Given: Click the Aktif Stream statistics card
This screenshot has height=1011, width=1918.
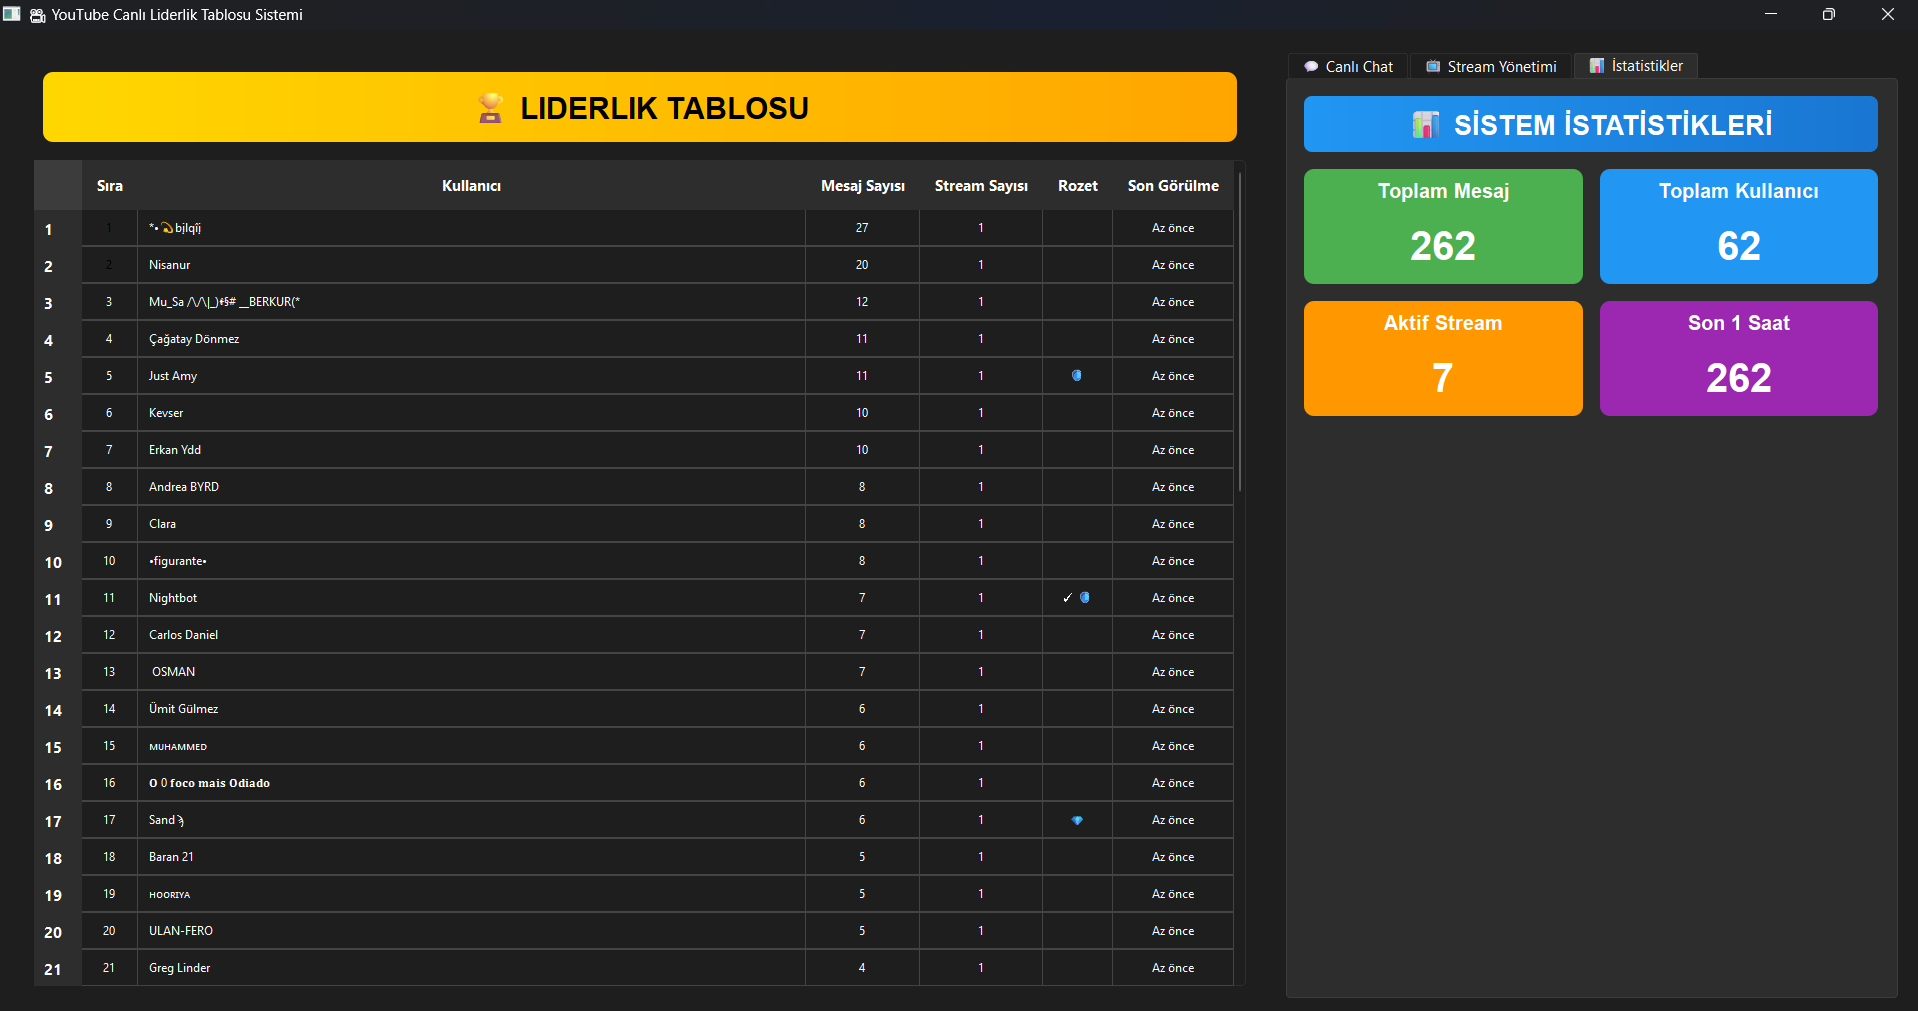Looking at the screenshot, I should click(x=1443, y=358).
